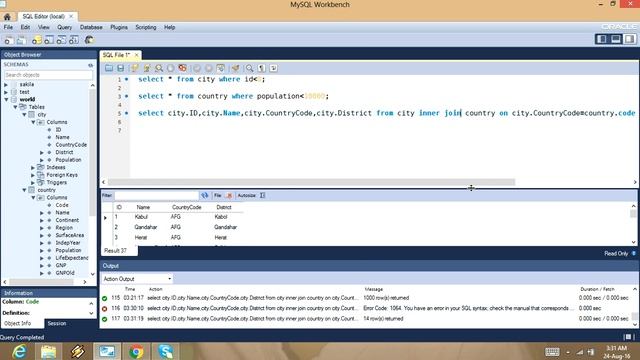The width and height of the screenshot is (640, 360).
Task: Autosize result columns icon
Action: (262, 196)
